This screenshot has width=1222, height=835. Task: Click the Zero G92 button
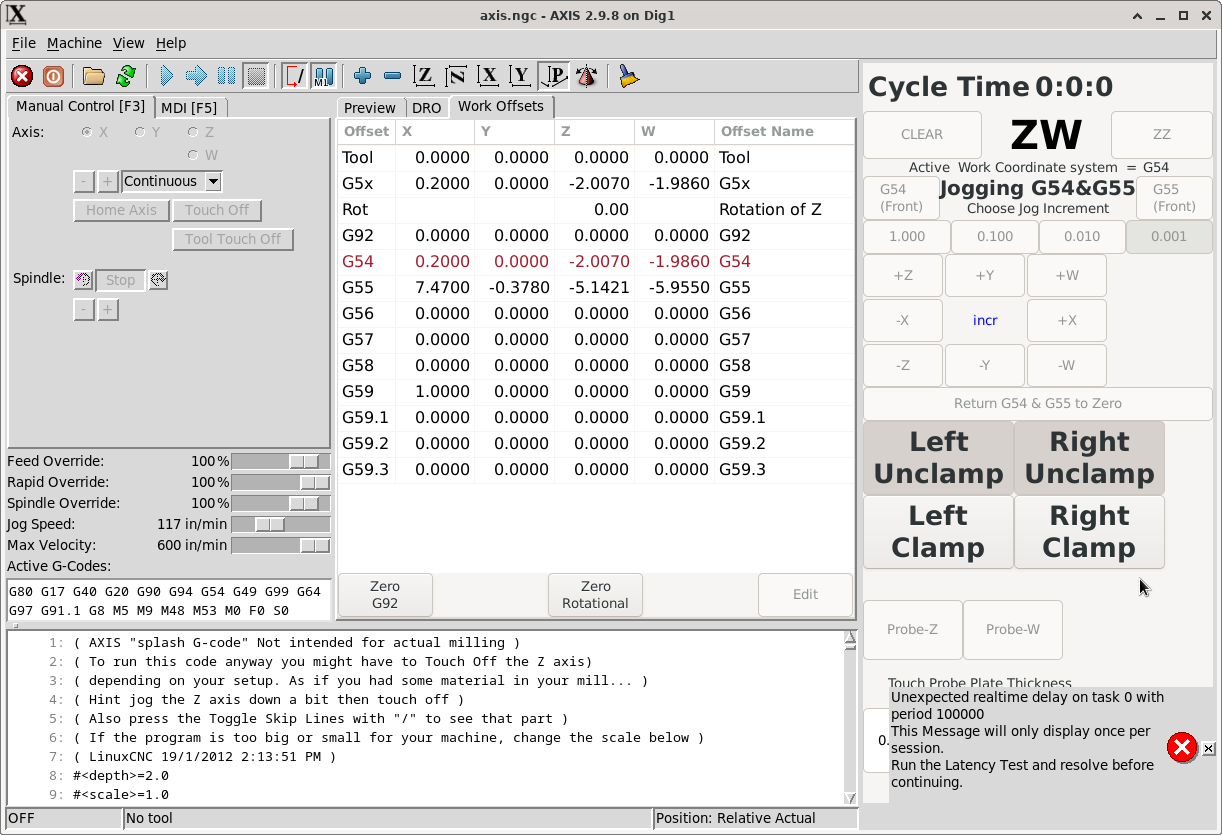coord(385,595)
